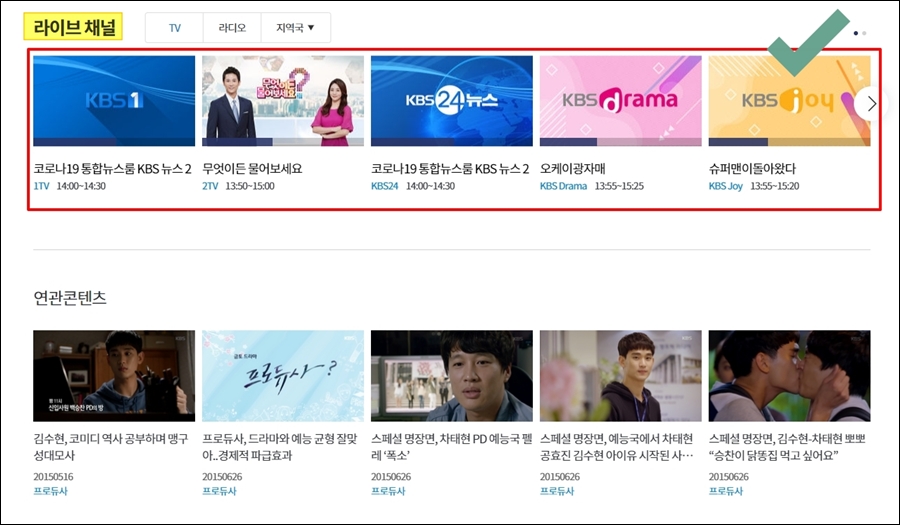
Task: Click title 프로듀사, 드라마와 예능 균형 잘맞아
Action: [x=280, y=447]
